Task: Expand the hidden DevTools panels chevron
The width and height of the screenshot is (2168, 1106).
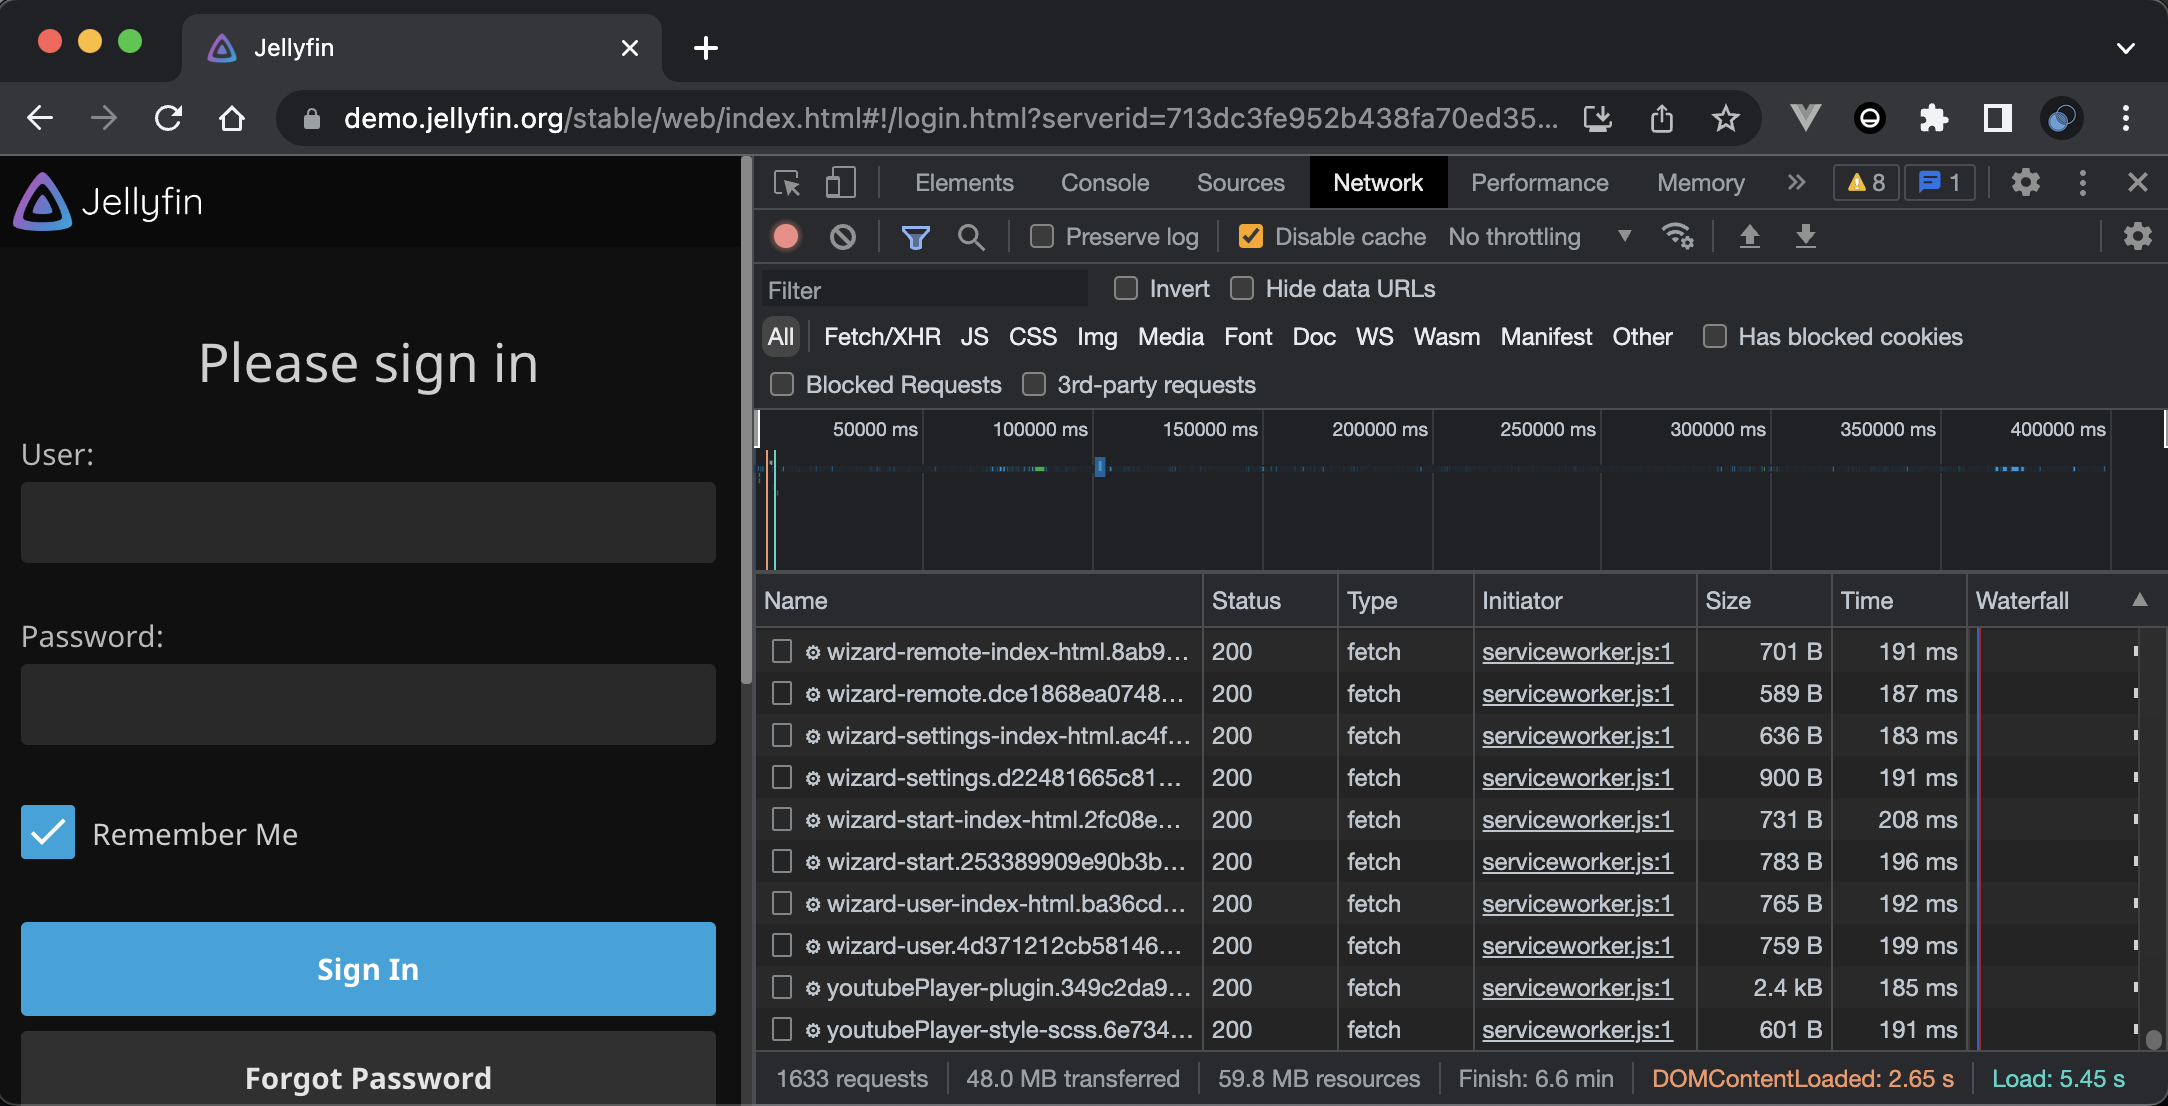Action: pos(1797,182)
